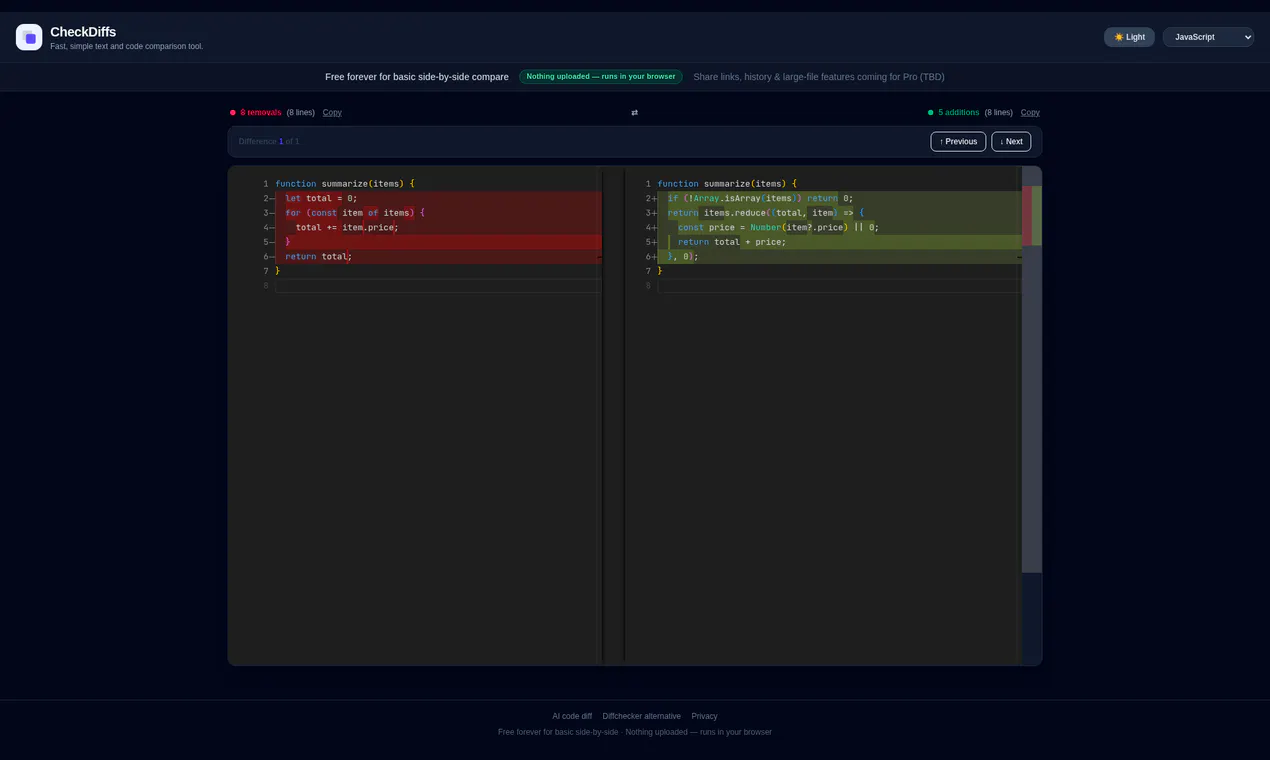Open the Privacy footer link
The image size is (1270, 760).
(x=704, y=716)
